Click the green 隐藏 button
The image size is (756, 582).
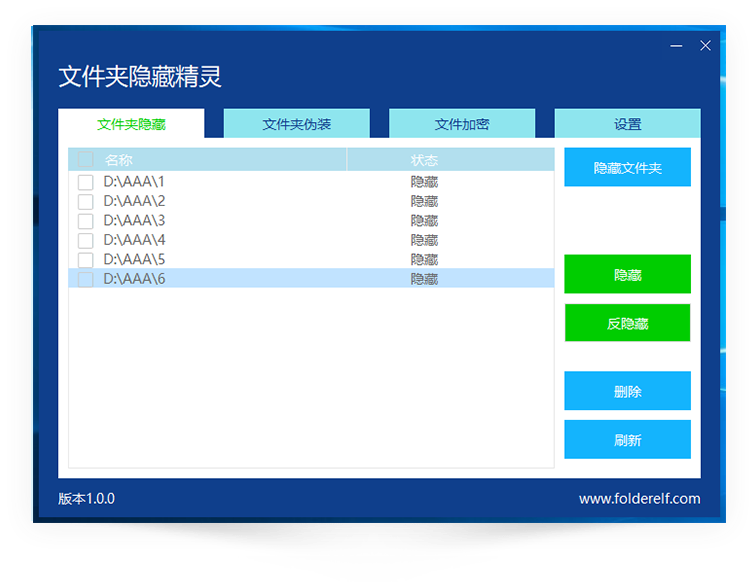click(x=627, y=274)
